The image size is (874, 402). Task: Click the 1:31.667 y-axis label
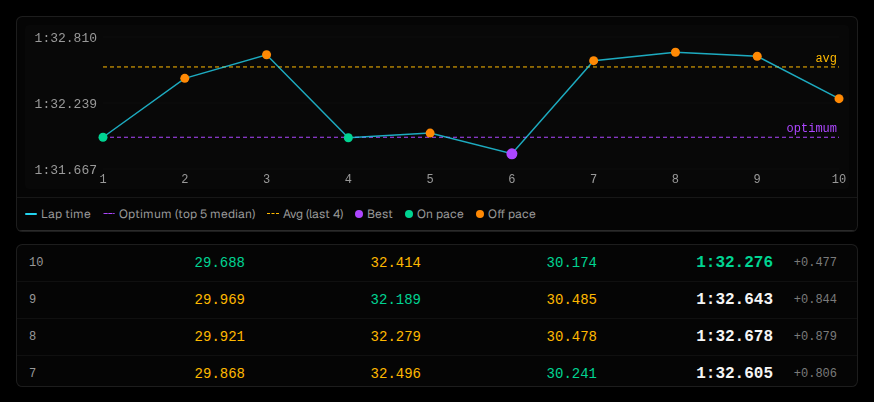coord(66,169)
